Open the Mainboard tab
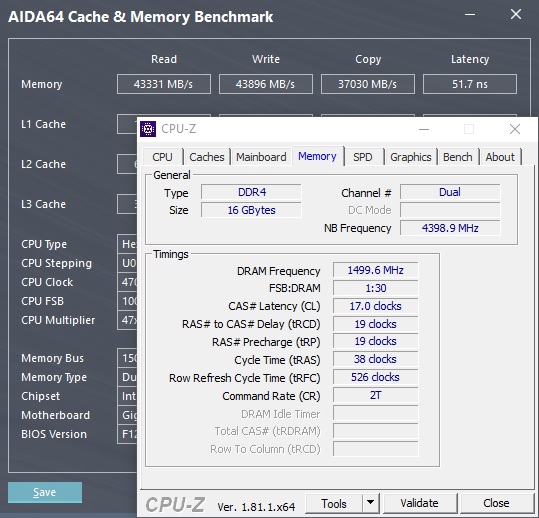 pos(261,157)
